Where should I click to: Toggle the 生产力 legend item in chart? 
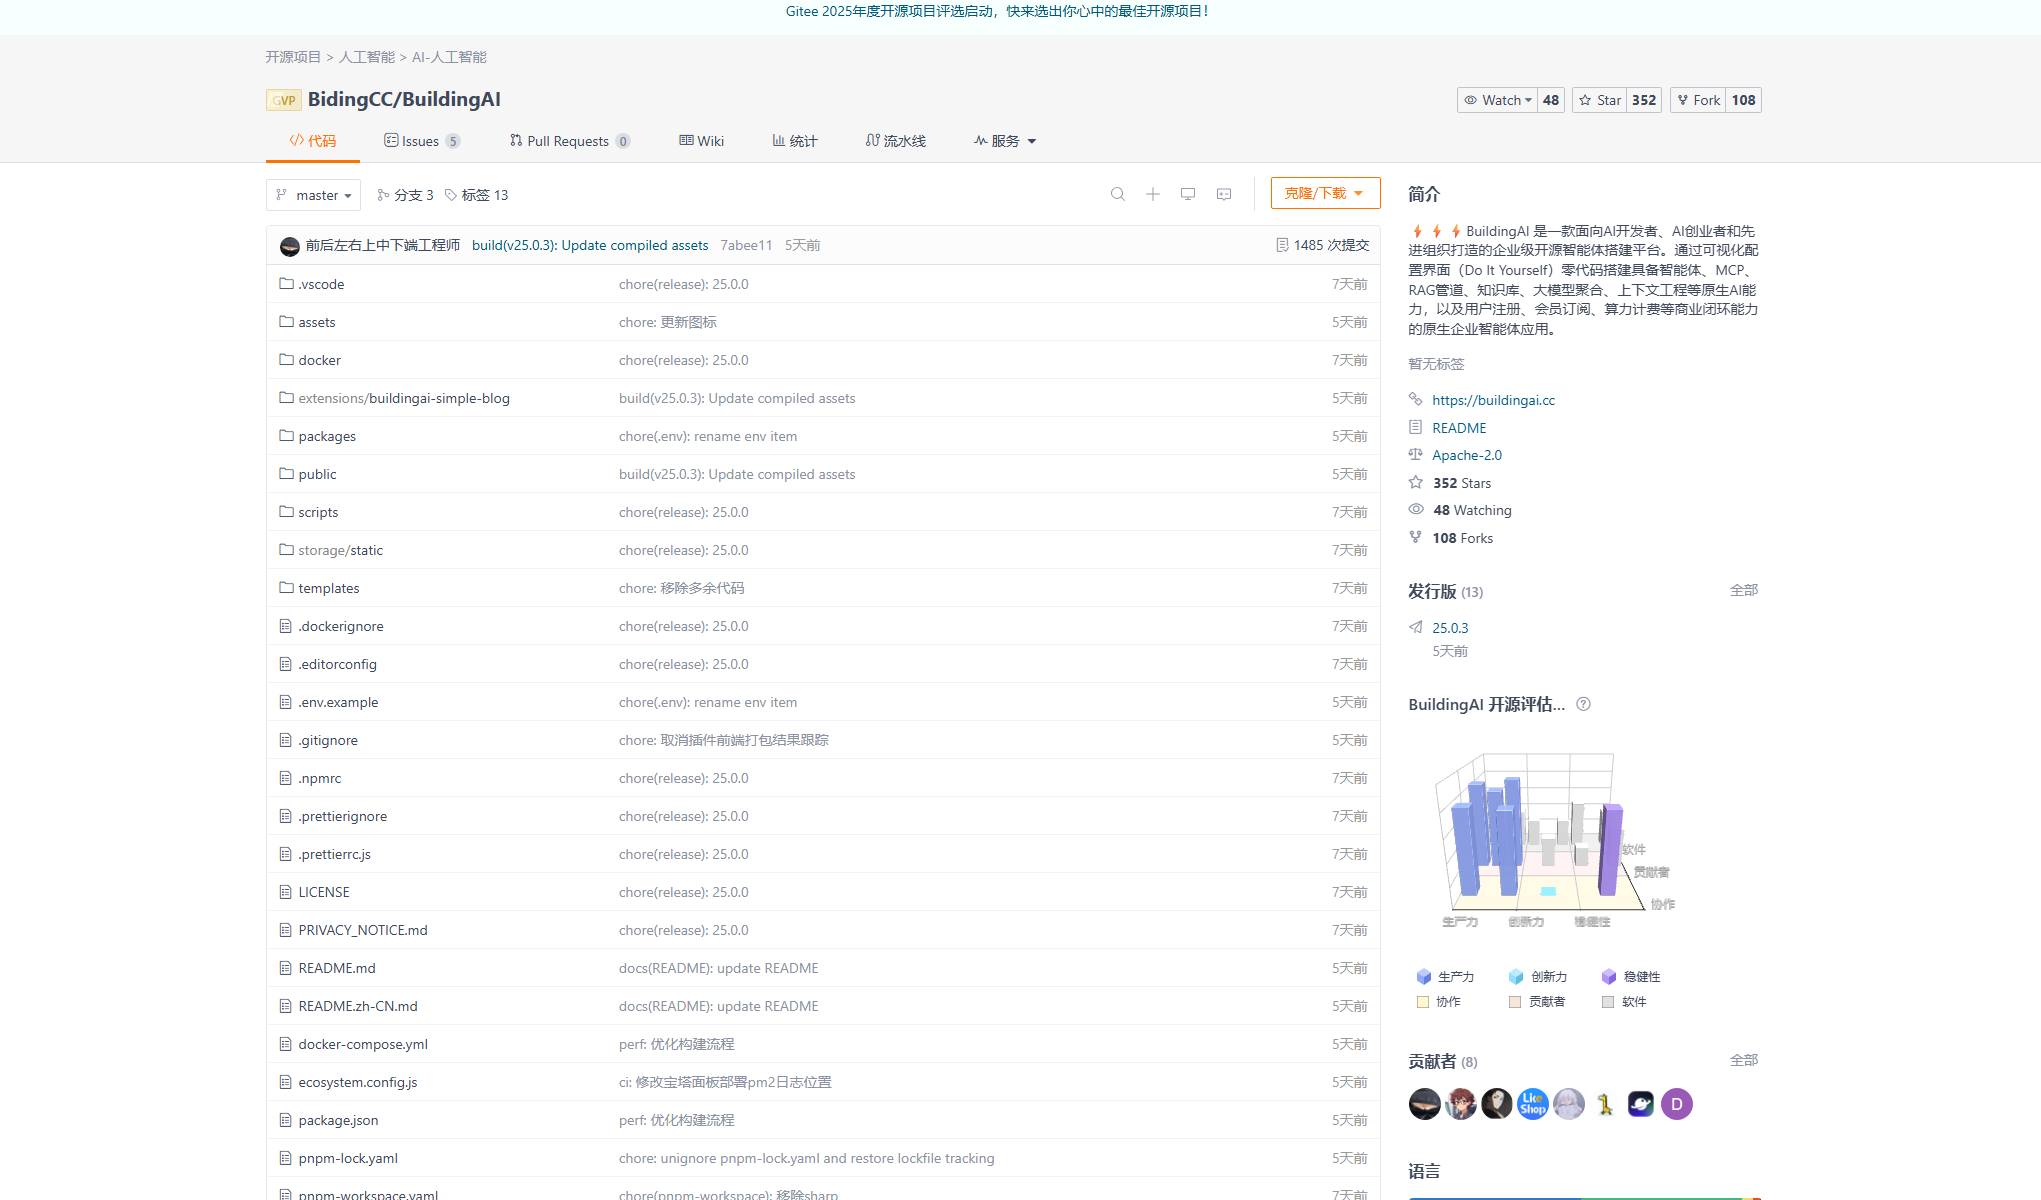pos(1446,977)
